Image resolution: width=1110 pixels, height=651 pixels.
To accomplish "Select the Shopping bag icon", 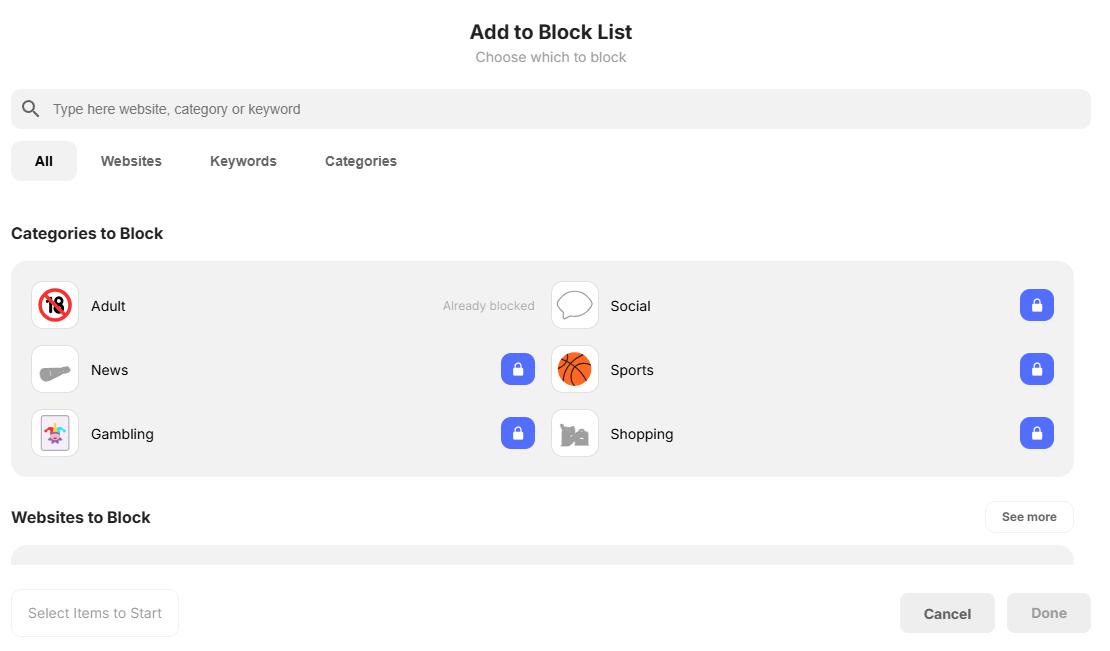I will [x=574, y=433].
